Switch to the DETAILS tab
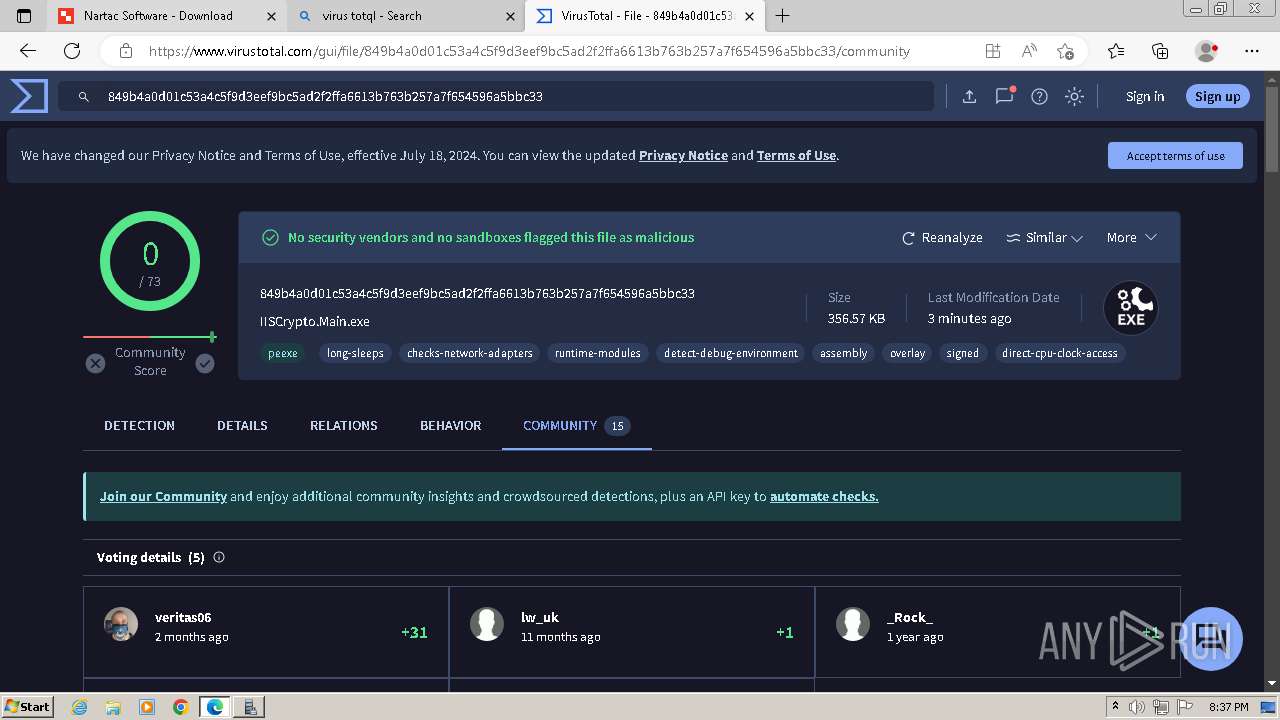 pyautogui.click(x=242, y=425)
